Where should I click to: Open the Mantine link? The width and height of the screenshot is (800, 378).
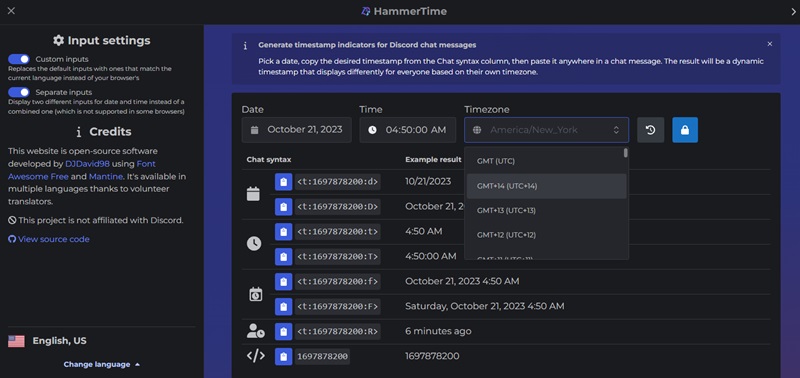[x=106, y=177]
